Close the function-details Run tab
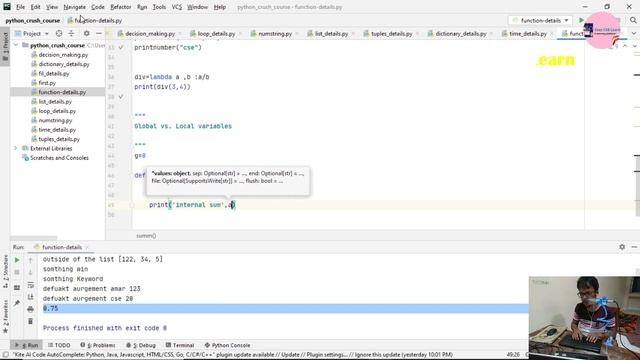Viewport: 640px width, 360px height. pyautogui.click(x=87, y=247)
